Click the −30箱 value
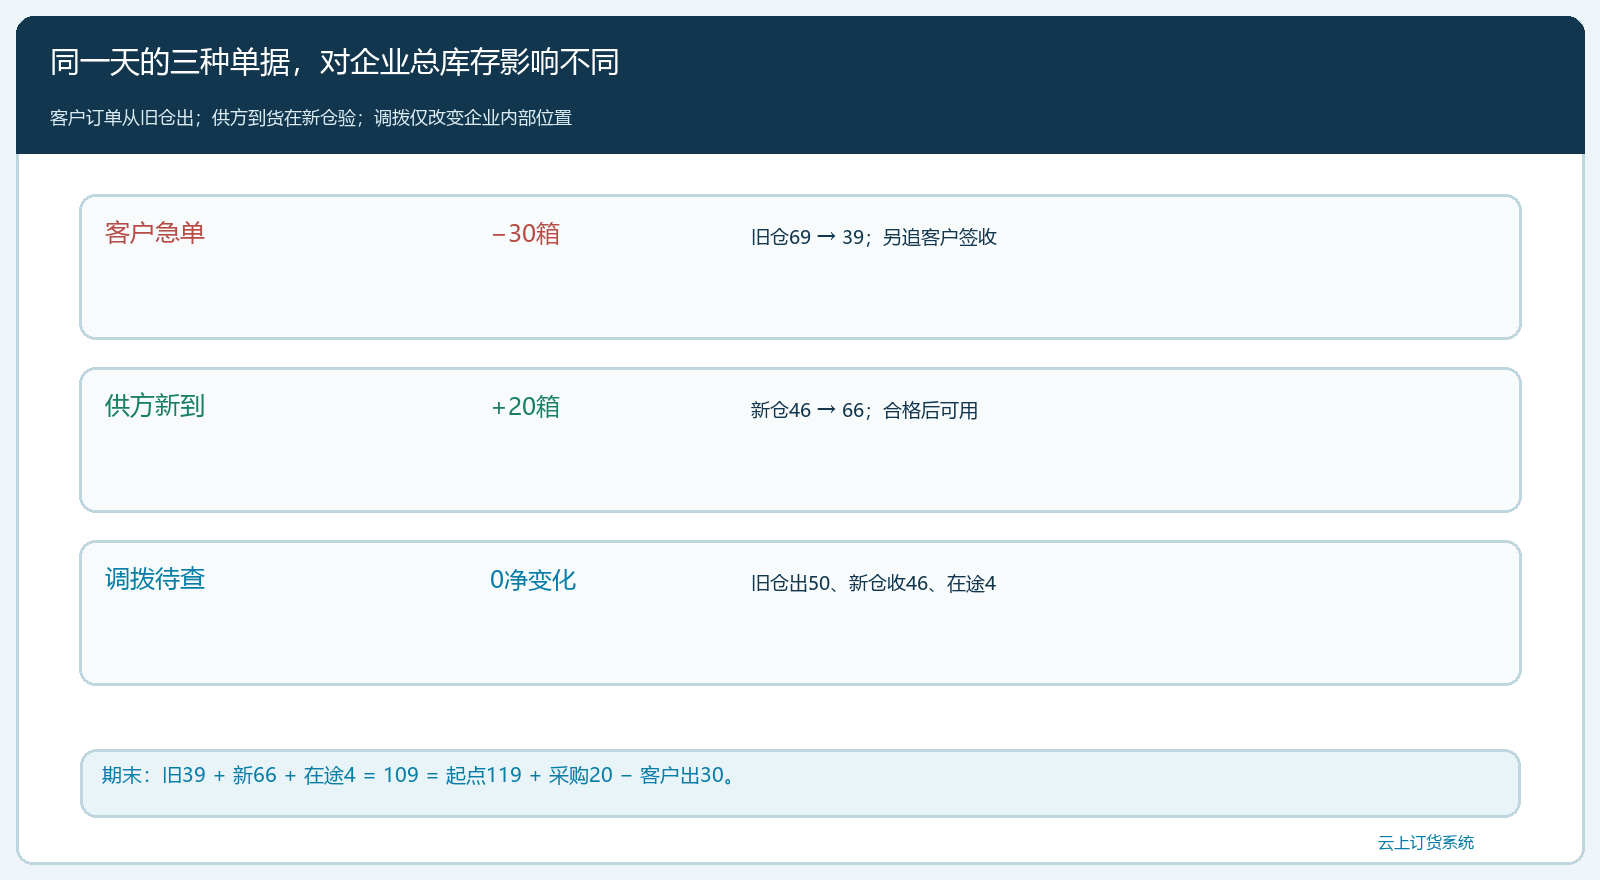 (525, 234)
